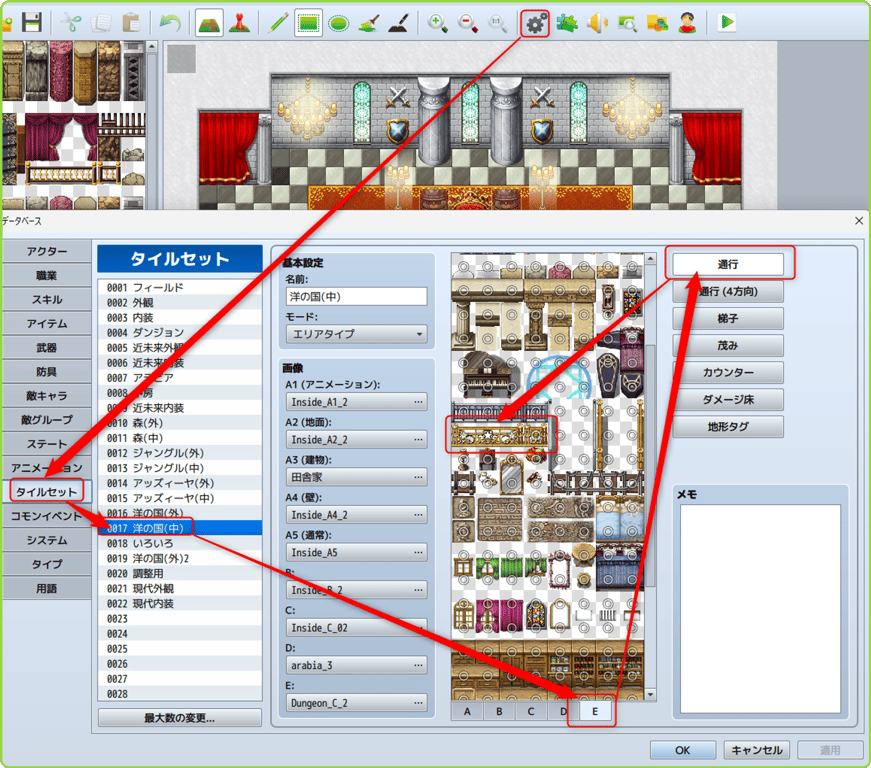Screen dimensions: 871x768
Task: Open the 職業 database tab
Action: coord(47,275)
